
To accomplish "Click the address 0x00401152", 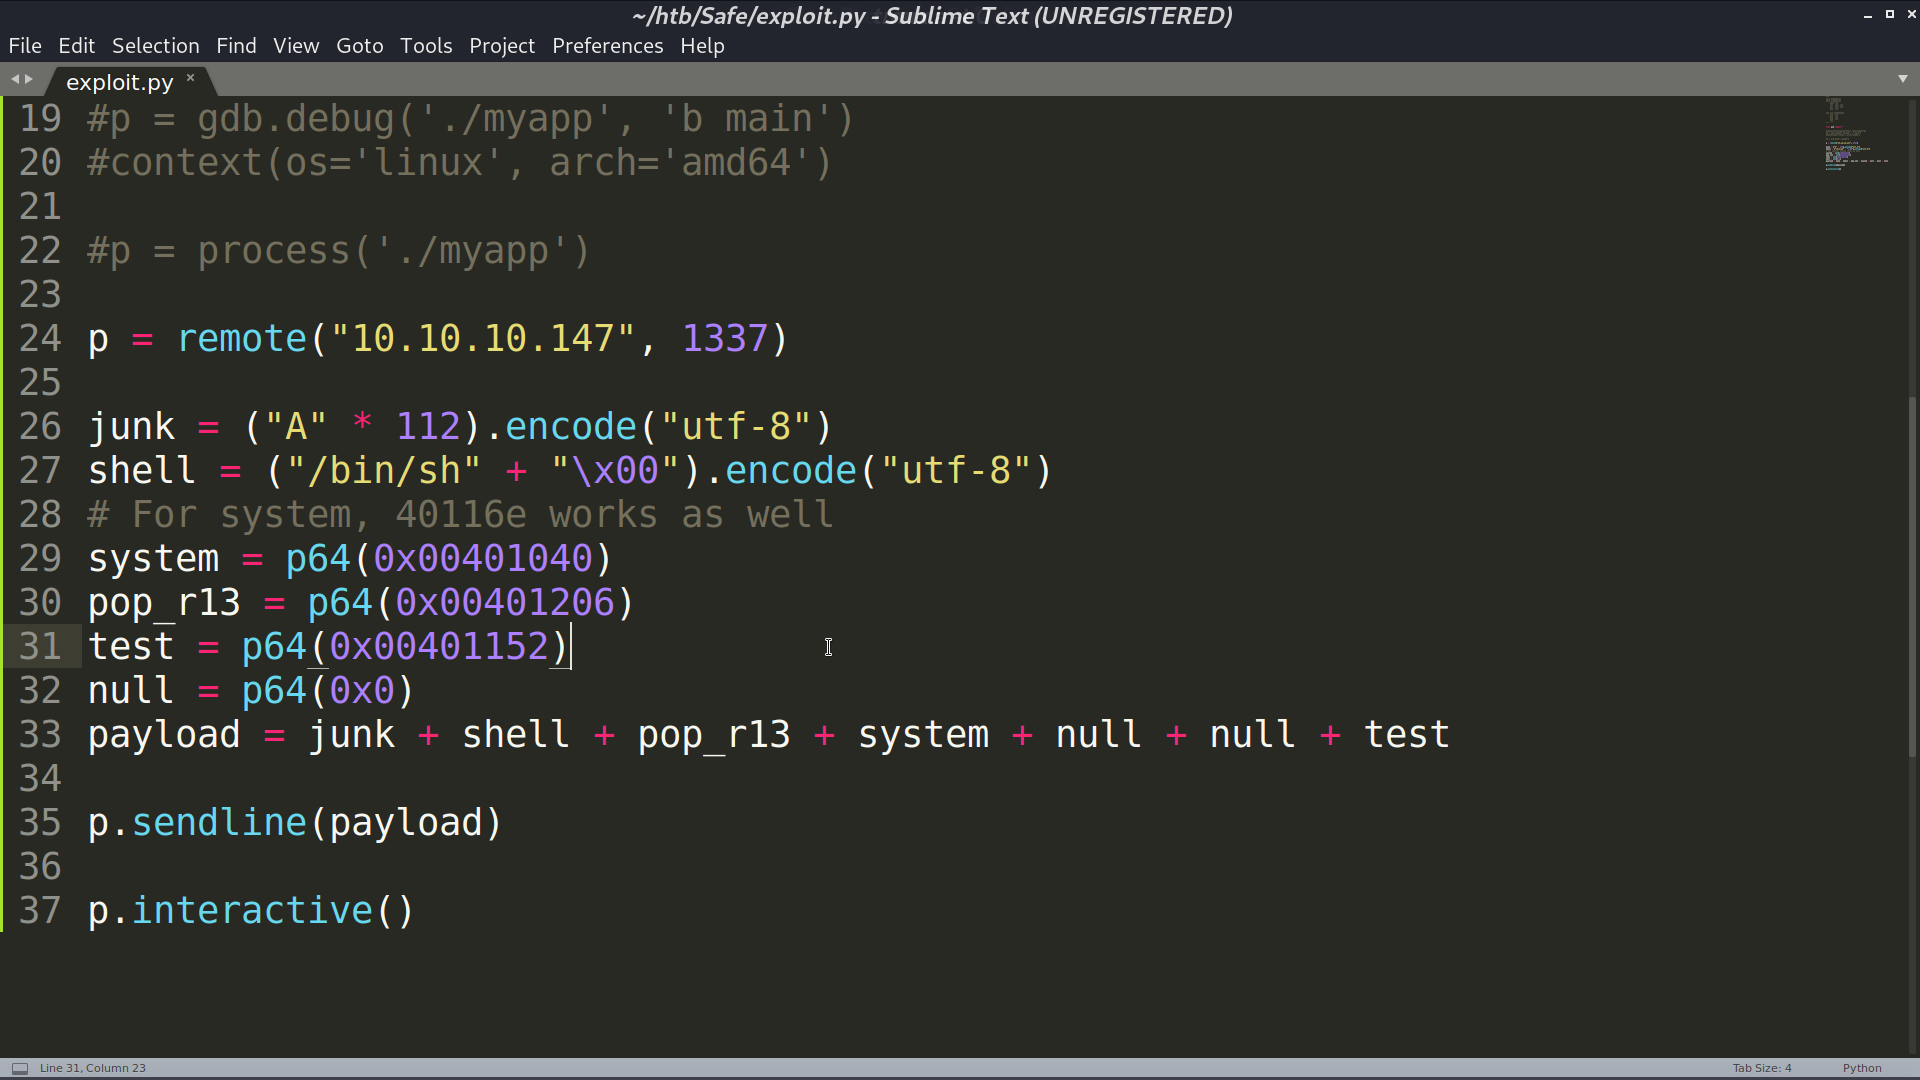I will coord(439,647).
